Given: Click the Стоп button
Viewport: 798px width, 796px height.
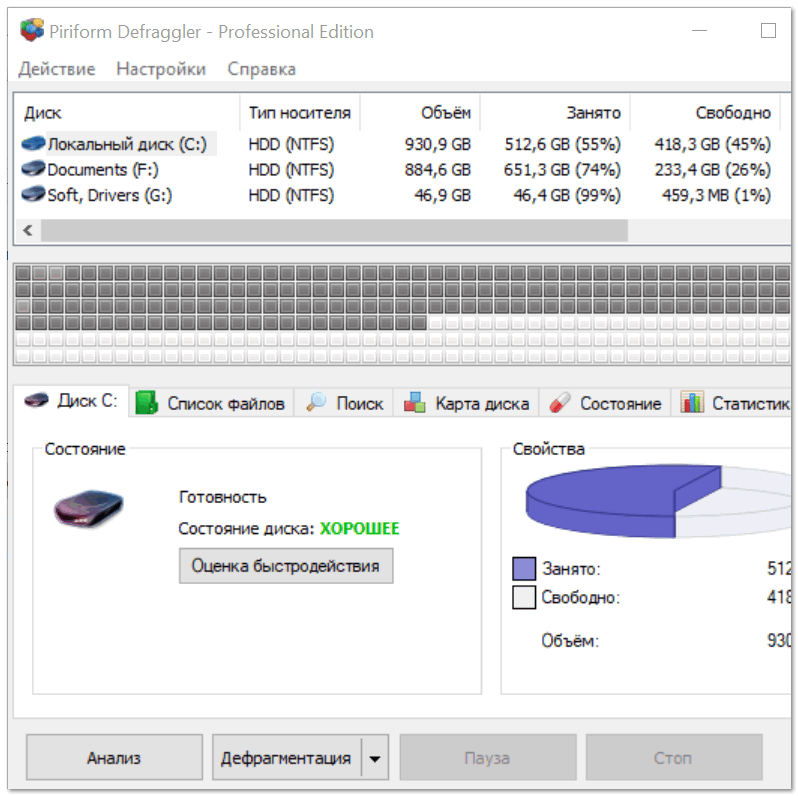Looking at the screenshot, I should [673, 757].
